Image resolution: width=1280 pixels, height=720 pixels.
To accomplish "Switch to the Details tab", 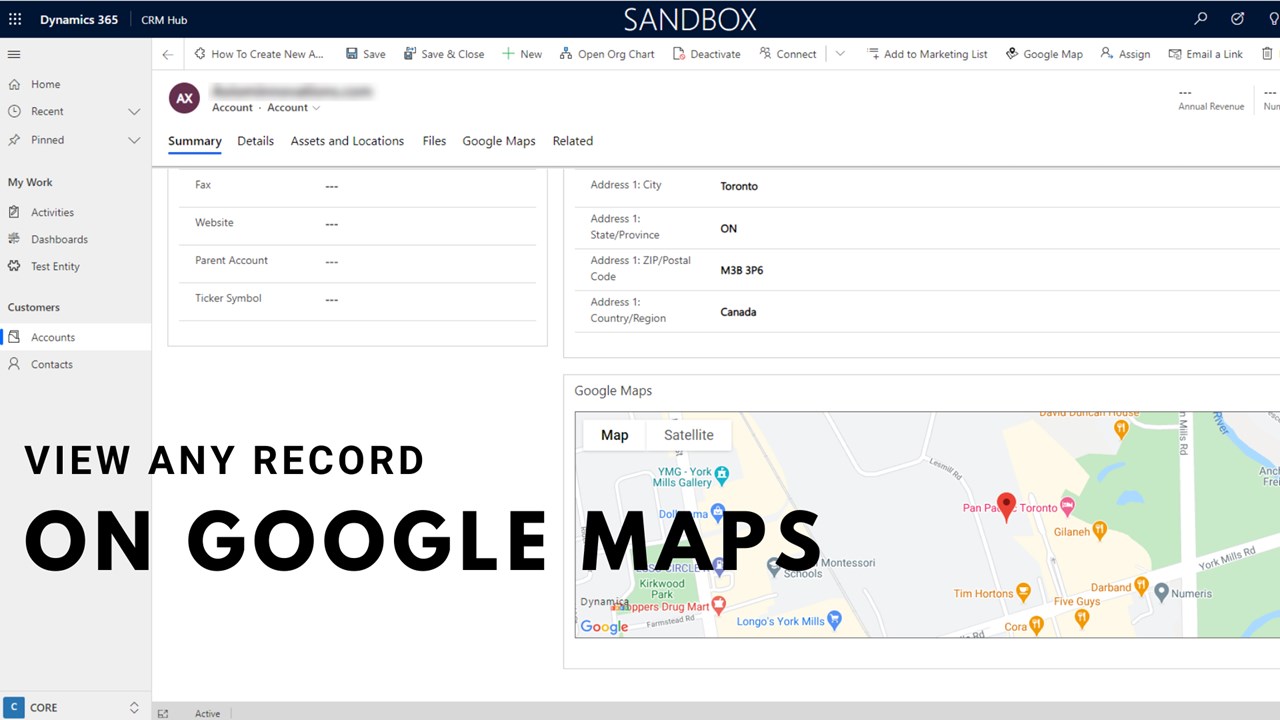I will point(255,141).
